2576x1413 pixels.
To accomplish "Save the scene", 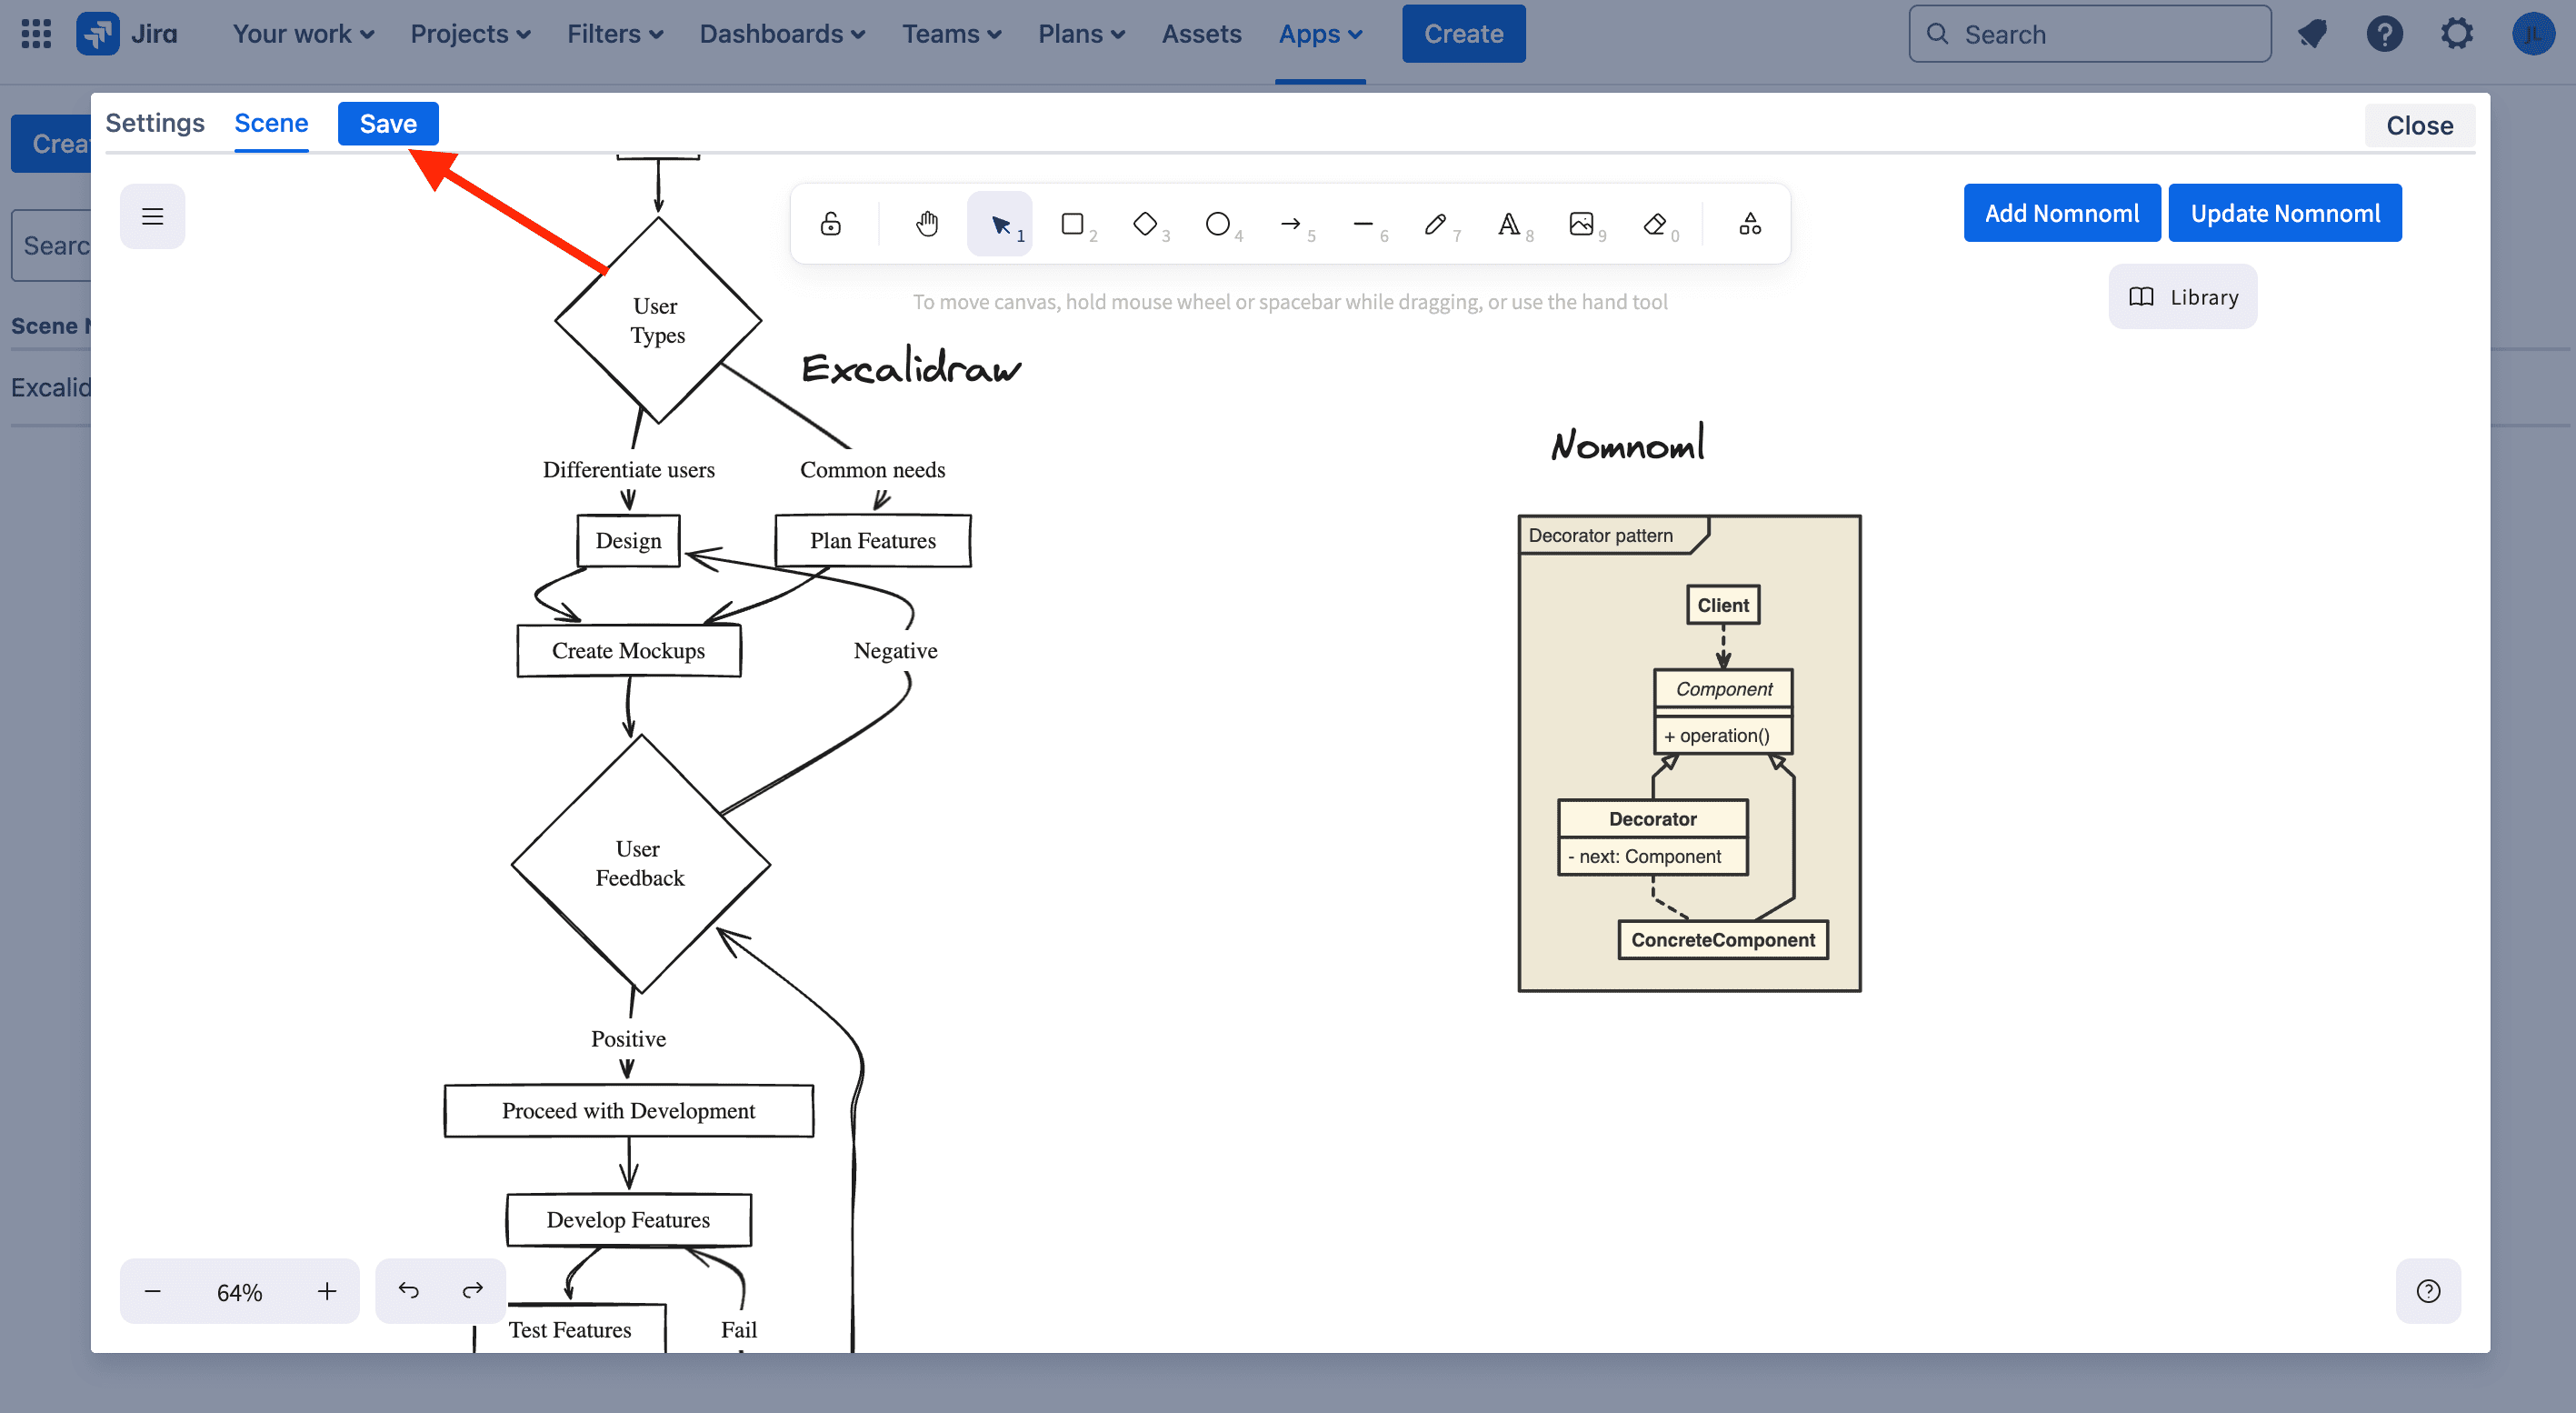I will (x=388, y=124).
